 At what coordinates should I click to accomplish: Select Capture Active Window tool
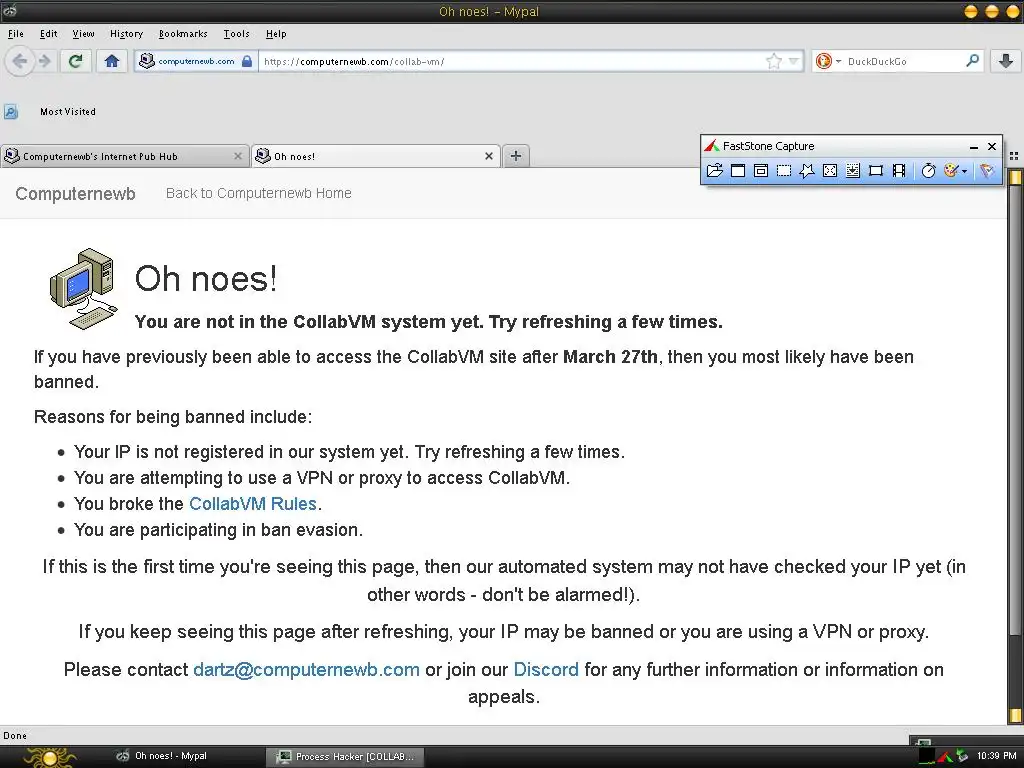[738, 170]
